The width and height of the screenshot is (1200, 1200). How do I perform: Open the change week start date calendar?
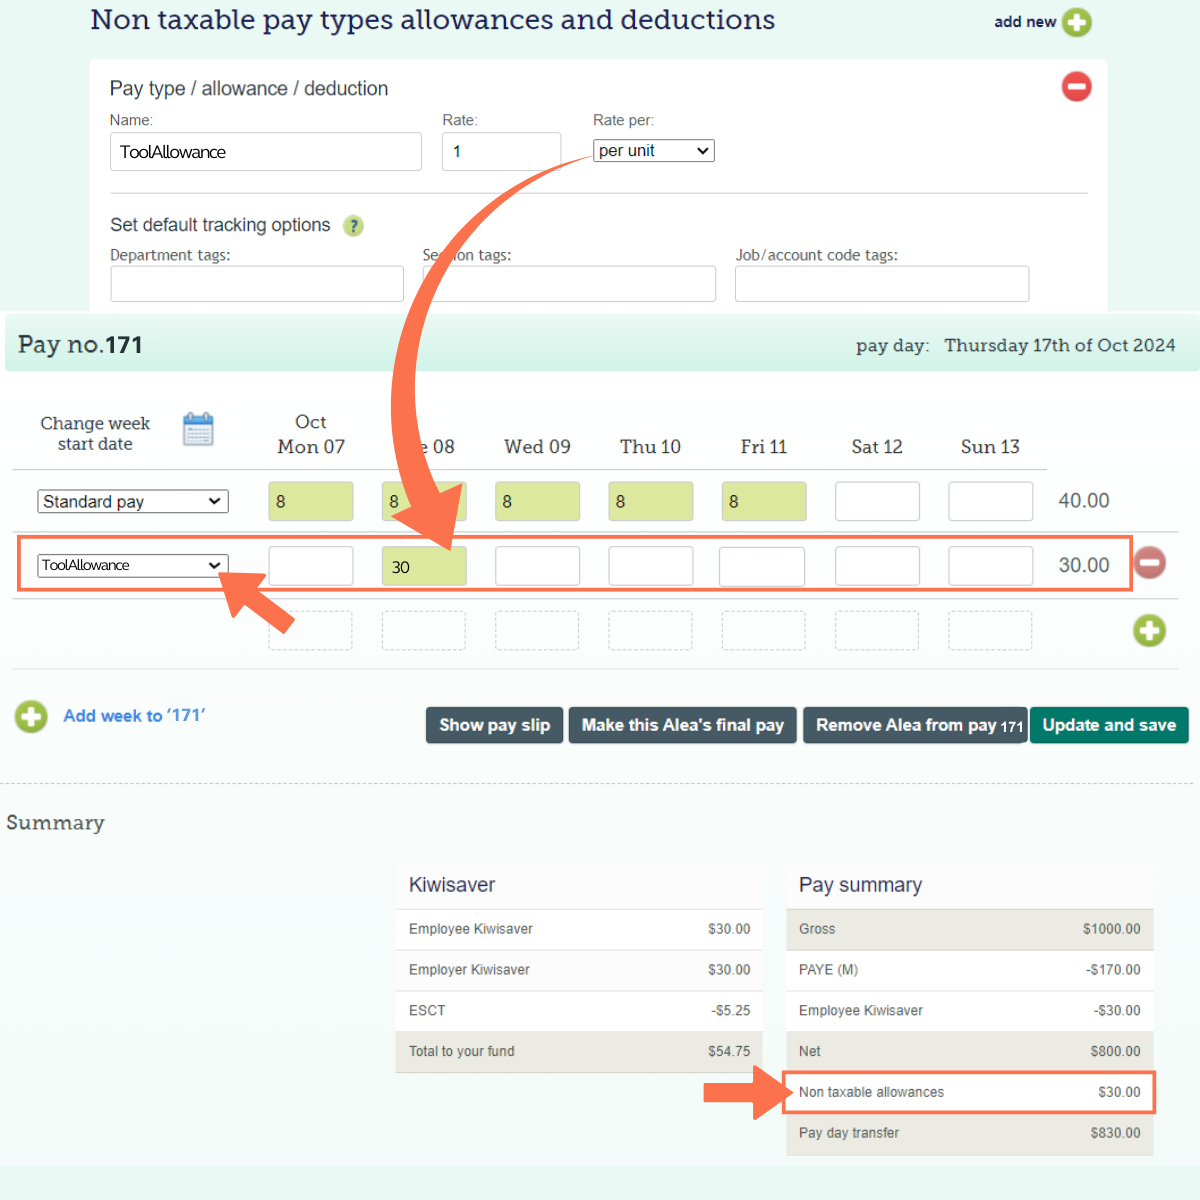[198, 428]
